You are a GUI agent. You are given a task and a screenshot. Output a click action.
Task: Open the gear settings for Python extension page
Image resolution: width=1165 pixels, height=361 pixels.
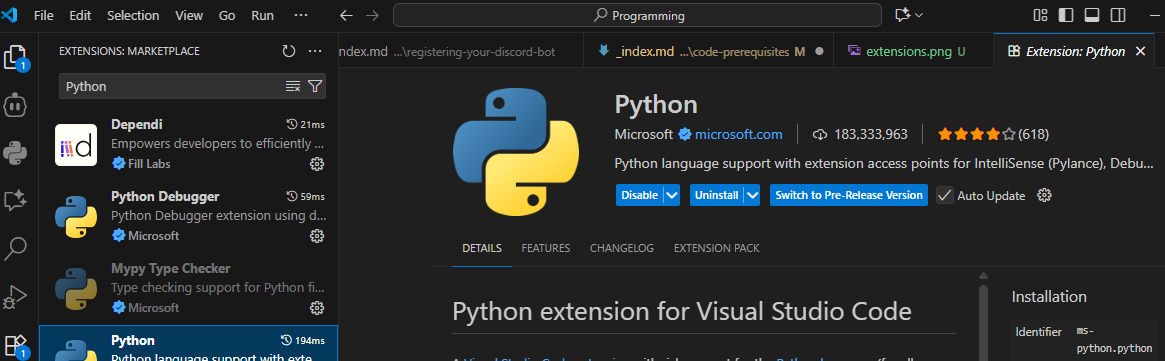pyautogui.click(x=1044, y=195)
